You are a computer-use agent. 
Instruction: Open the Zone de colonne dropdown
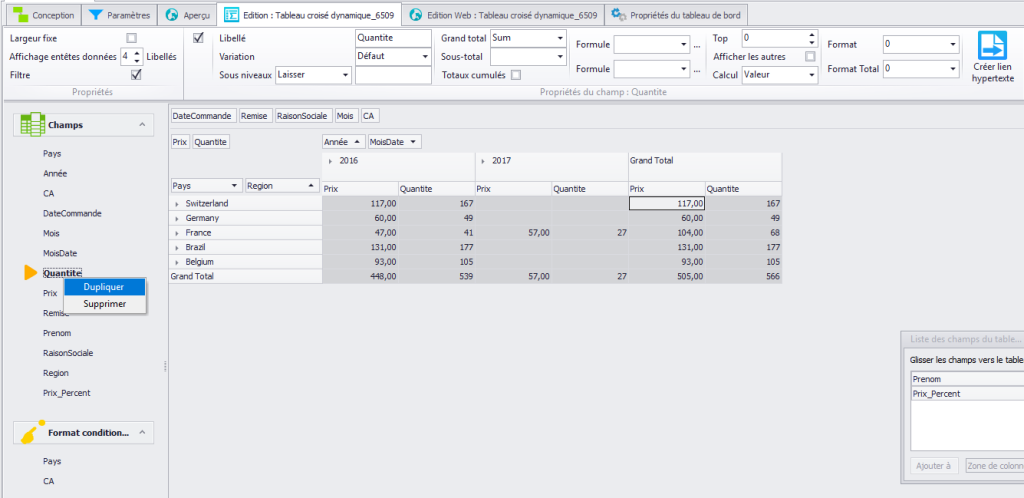click(x=995, y=466)
